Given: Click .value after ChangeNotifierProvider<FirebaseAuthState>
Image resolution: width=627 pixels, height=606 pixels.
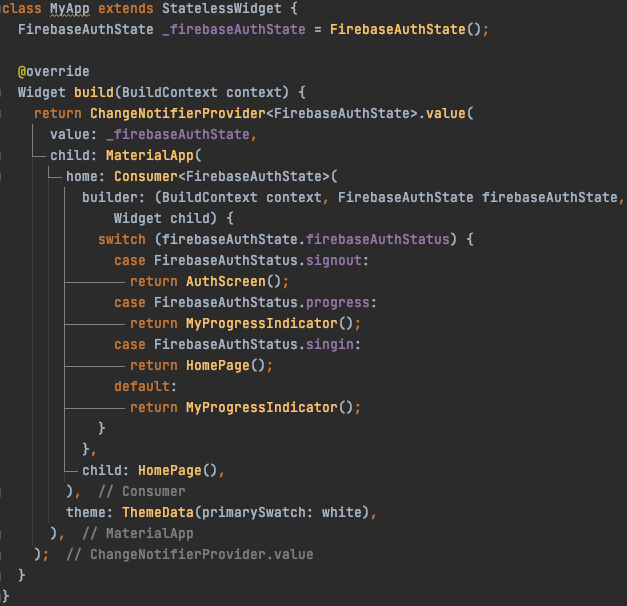Looking at the screenshot, I should [x=441, y=114].
